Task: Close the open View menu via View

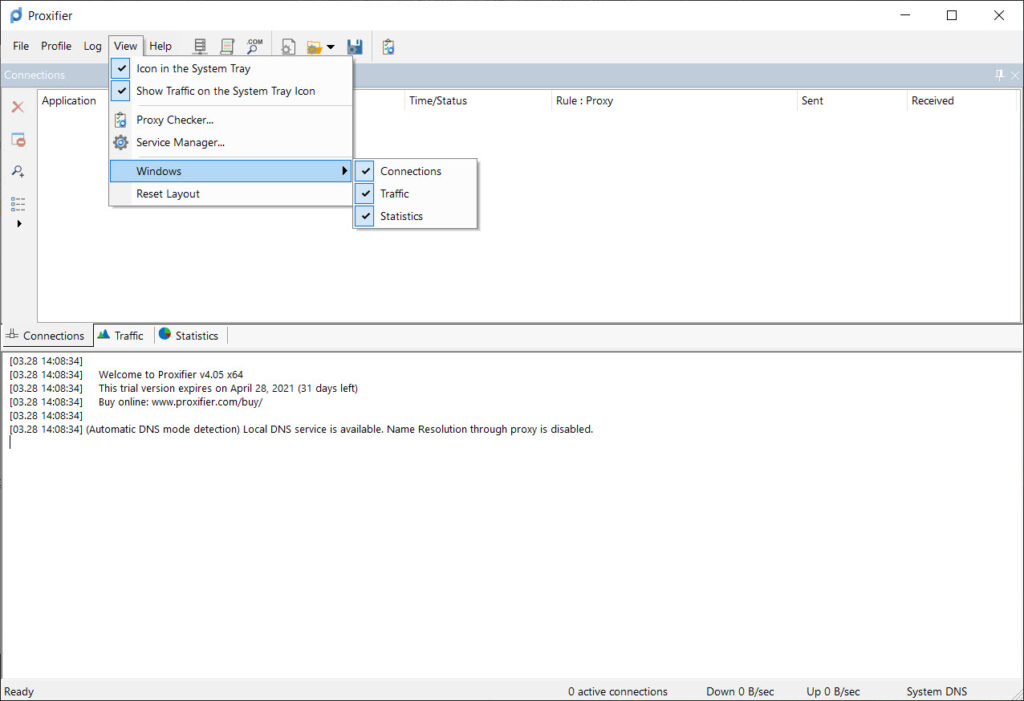Action: click(x=125, y=46)
